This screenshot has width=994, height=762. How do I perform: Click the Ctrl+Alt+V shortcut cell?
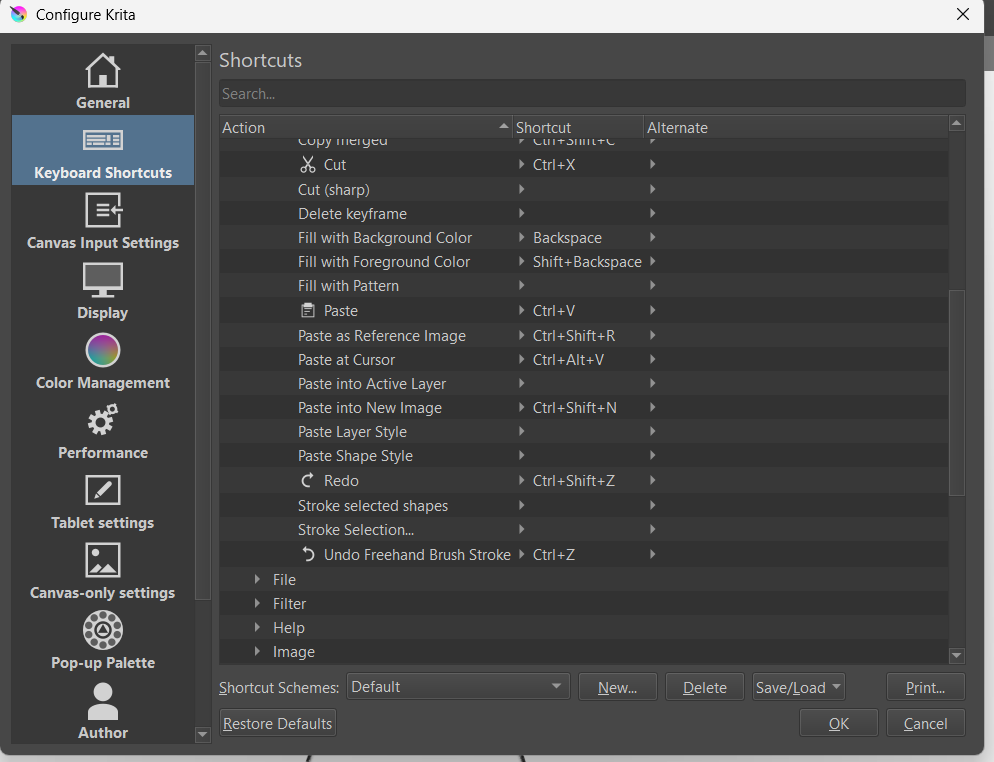568,359
